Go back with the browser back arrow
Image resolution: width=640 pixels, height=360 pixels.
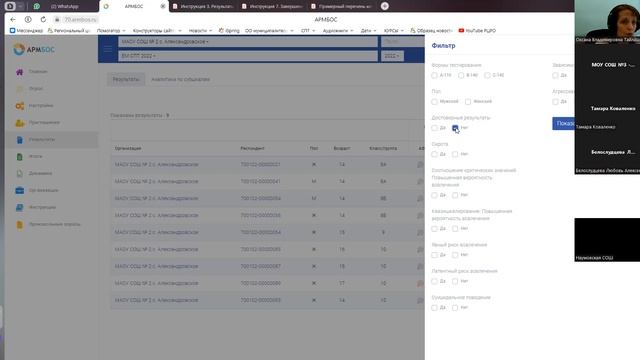[13, 19]
